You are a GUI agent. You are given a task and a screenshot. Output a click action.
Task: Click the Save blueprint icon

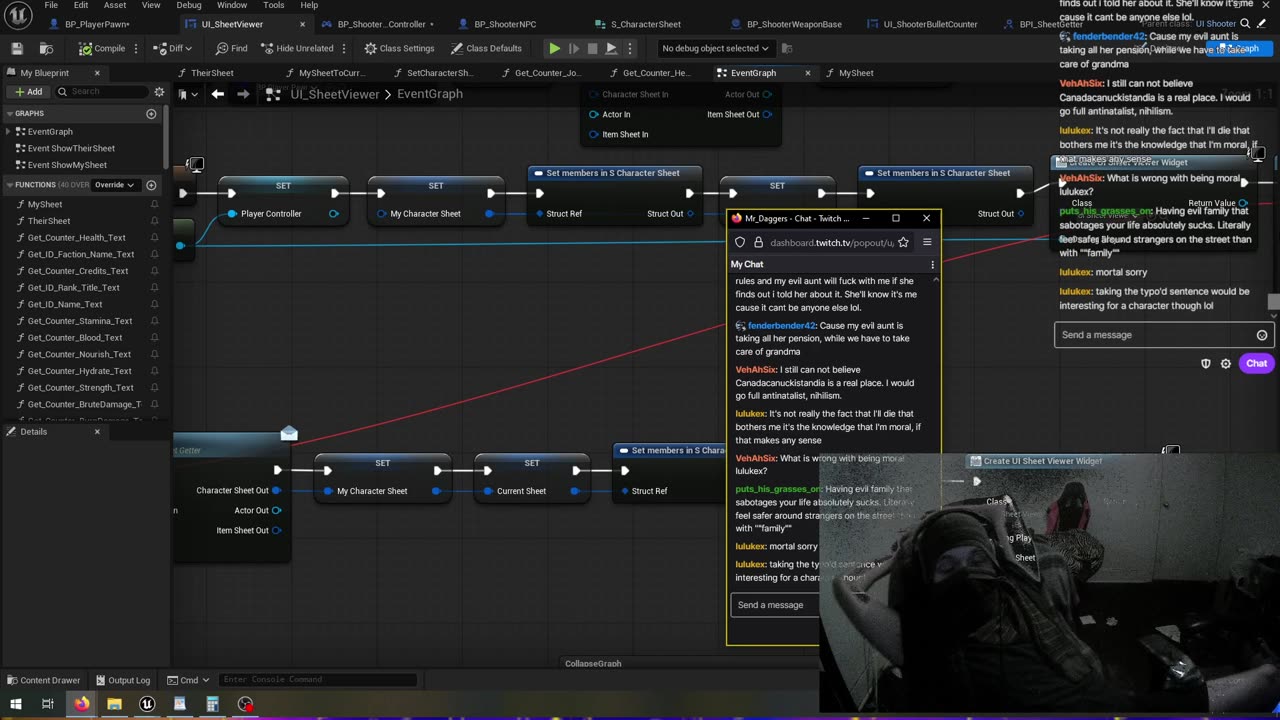(17, 48)
